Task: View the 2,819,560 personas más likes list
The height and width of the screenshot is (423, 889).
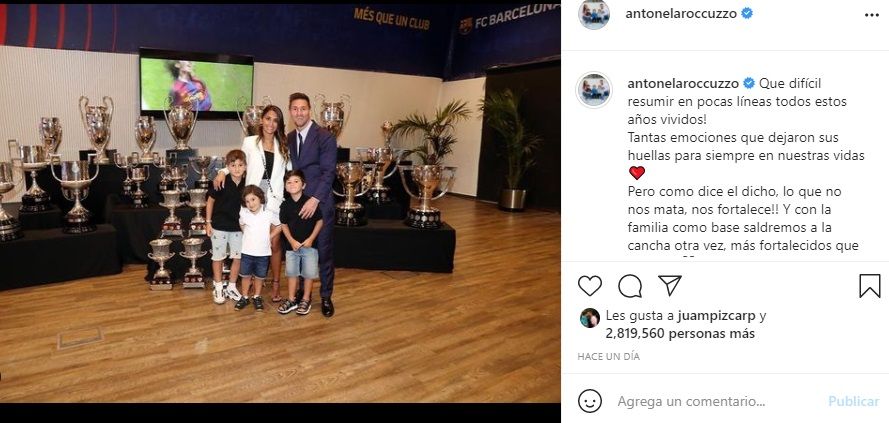Action: (x=680, y=334)
